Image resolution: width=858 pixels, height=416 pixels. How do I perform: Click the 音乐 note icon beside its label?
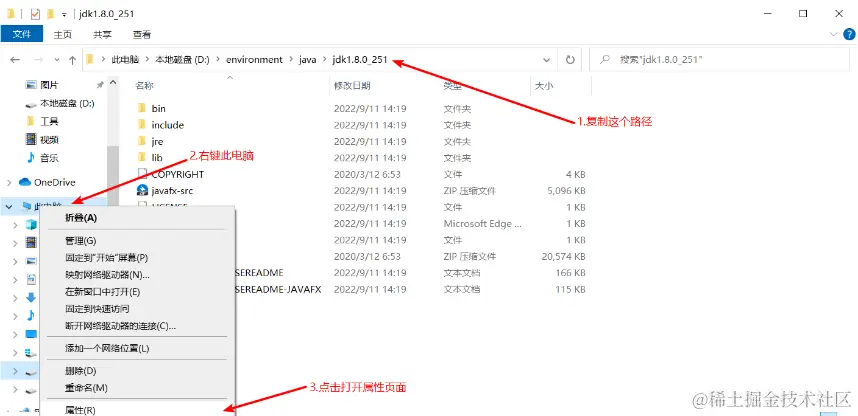pos(31,158)
